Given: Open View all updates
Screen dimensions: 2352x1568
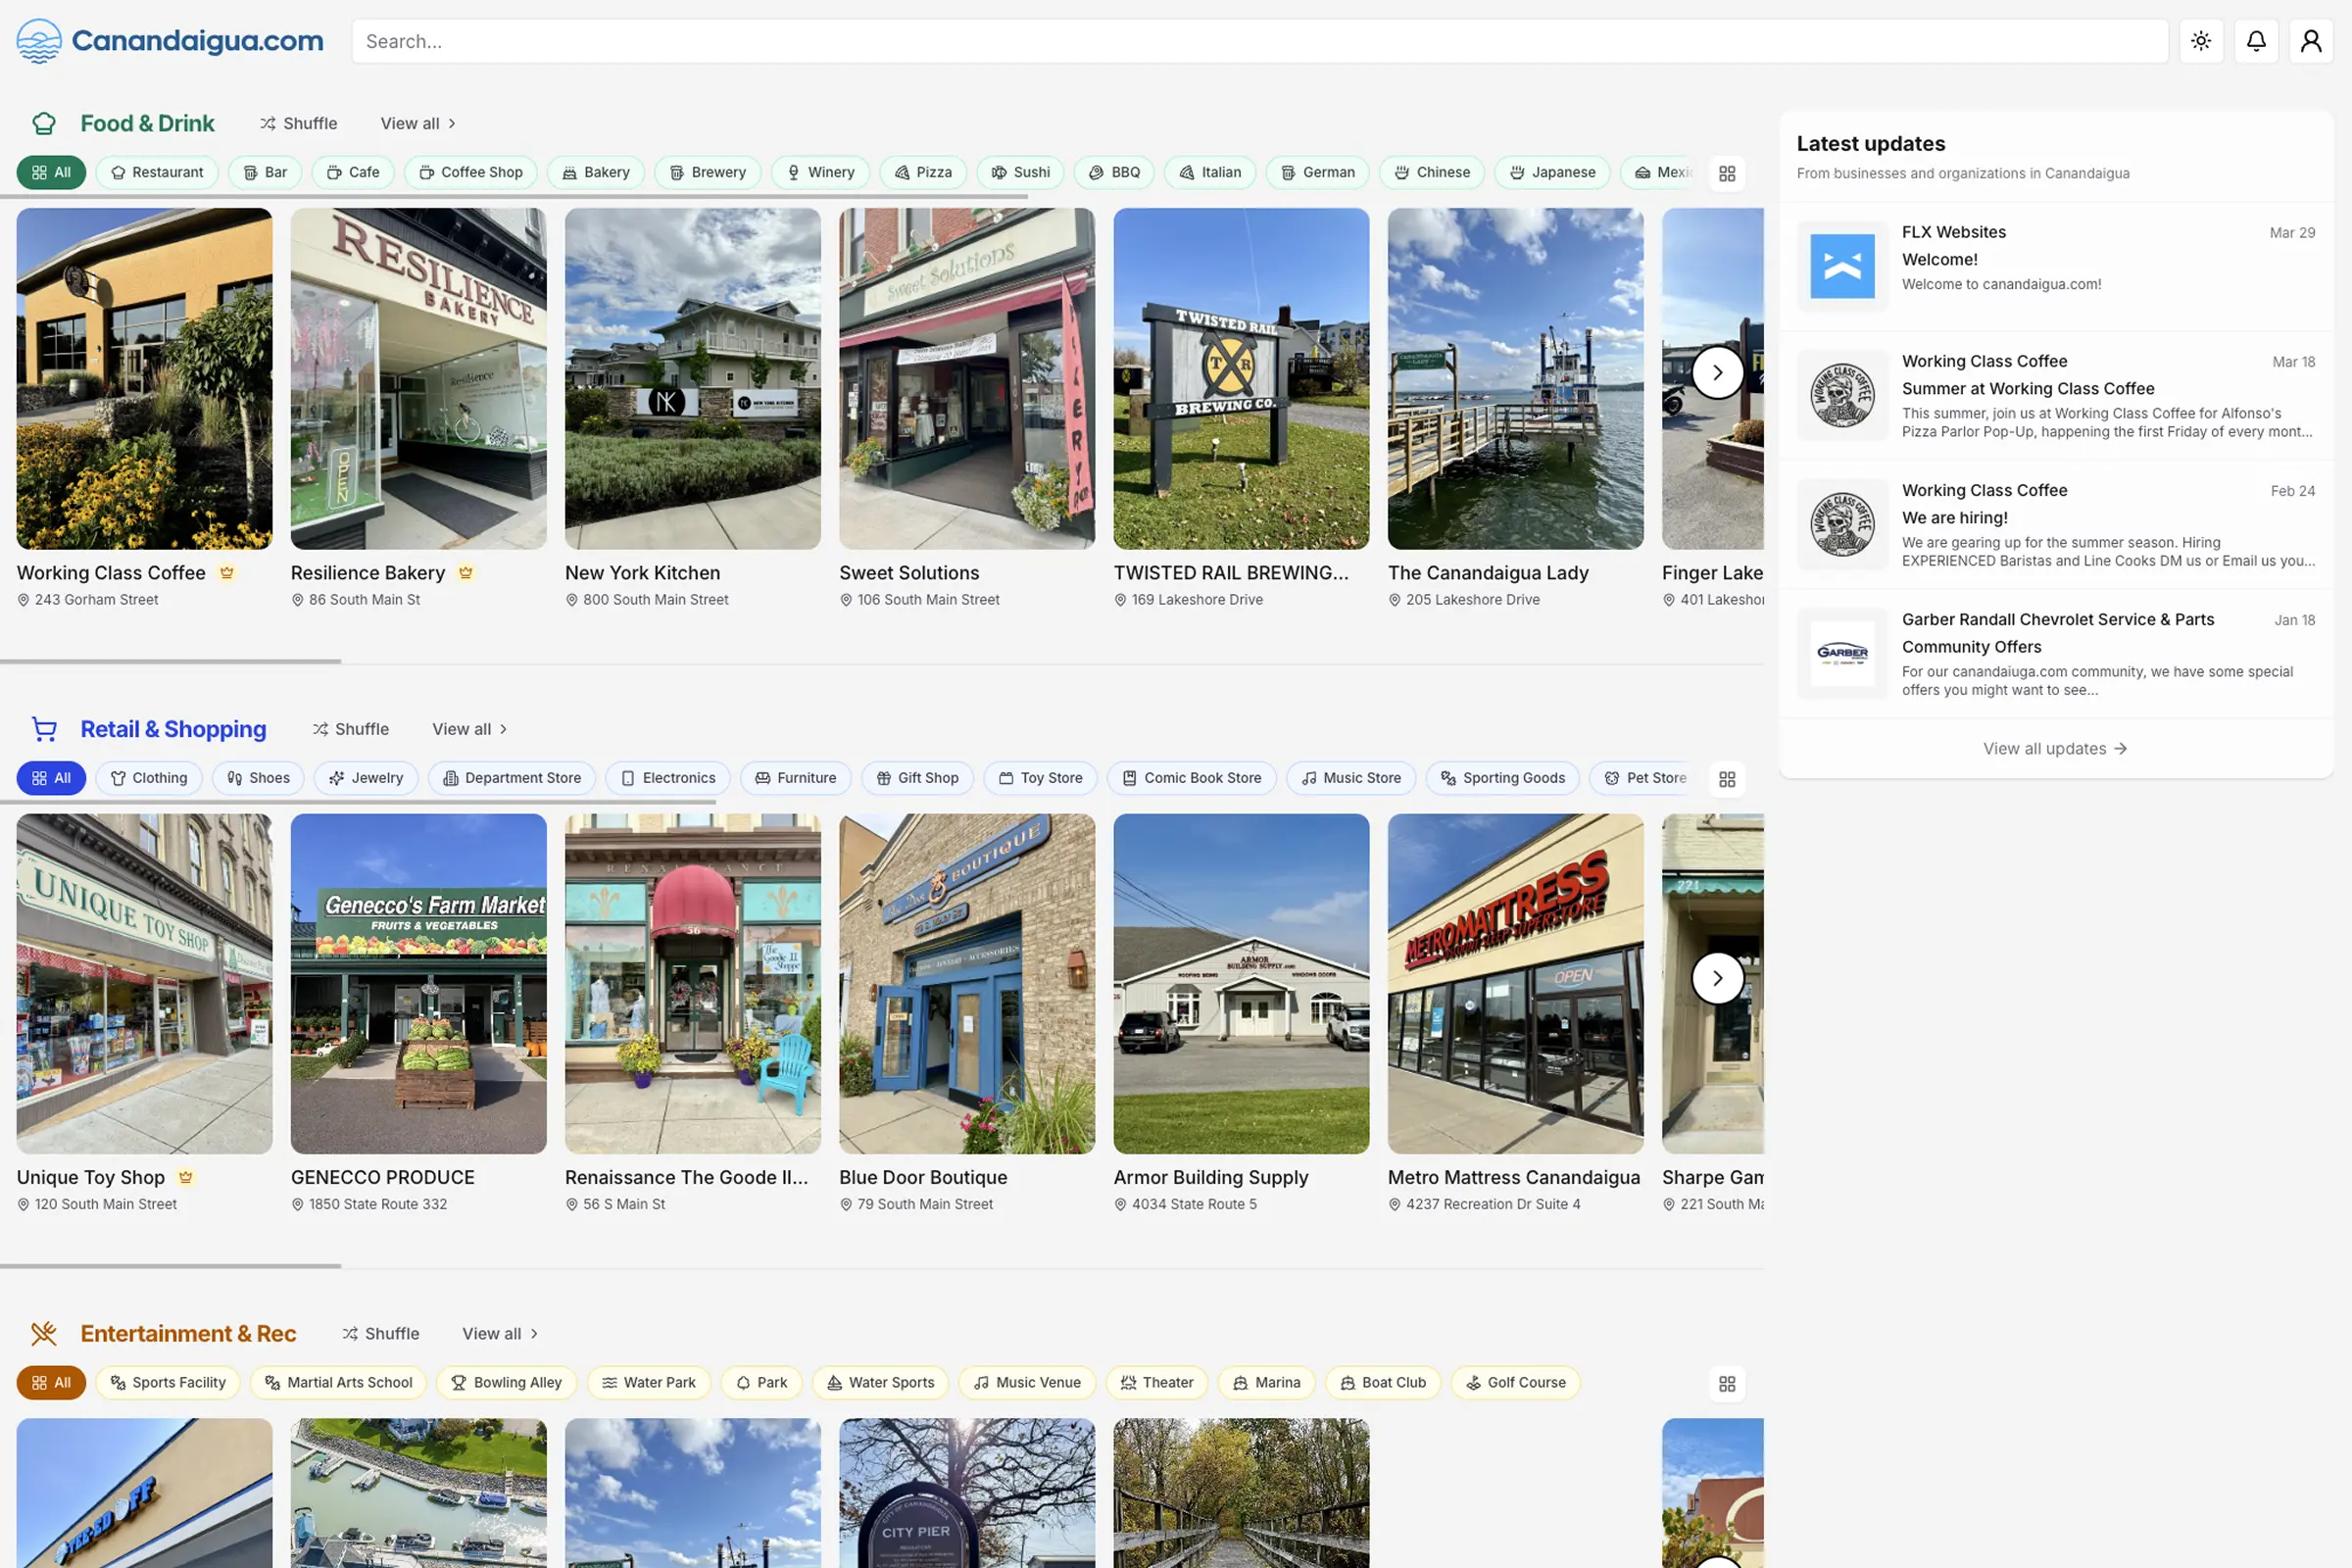Looking at the screenshot, I should 2055,748.
